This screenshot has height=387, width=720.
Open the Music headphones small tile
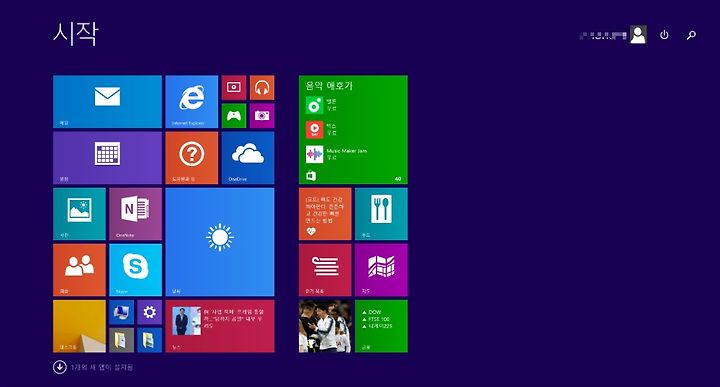click(262, 88)
